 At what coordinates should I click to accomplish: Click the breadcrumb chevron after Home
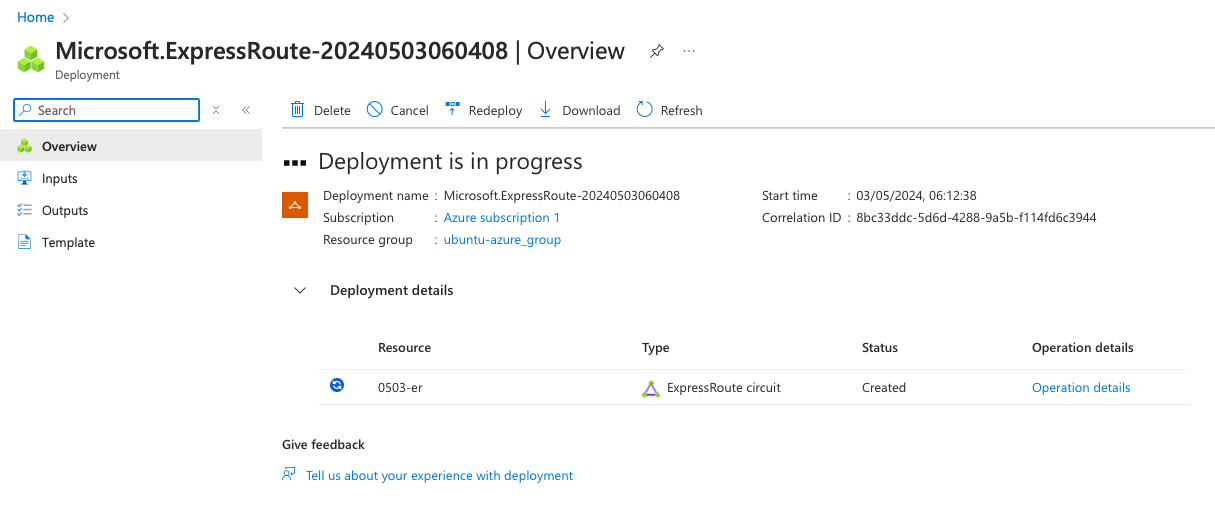[x=67, y=17]
